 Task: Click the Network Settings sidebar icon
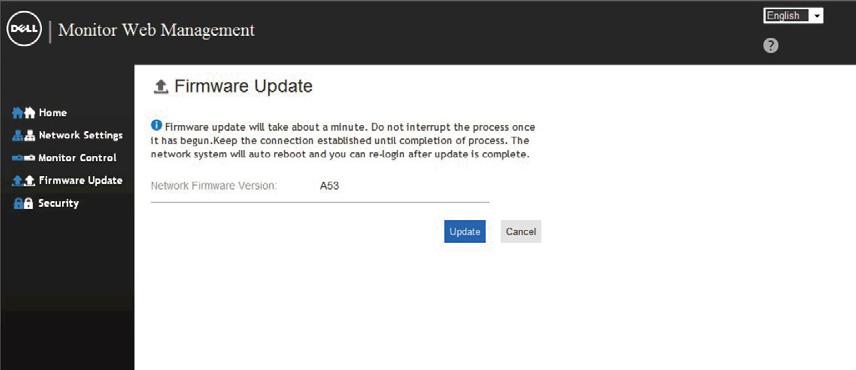[23, 135]
